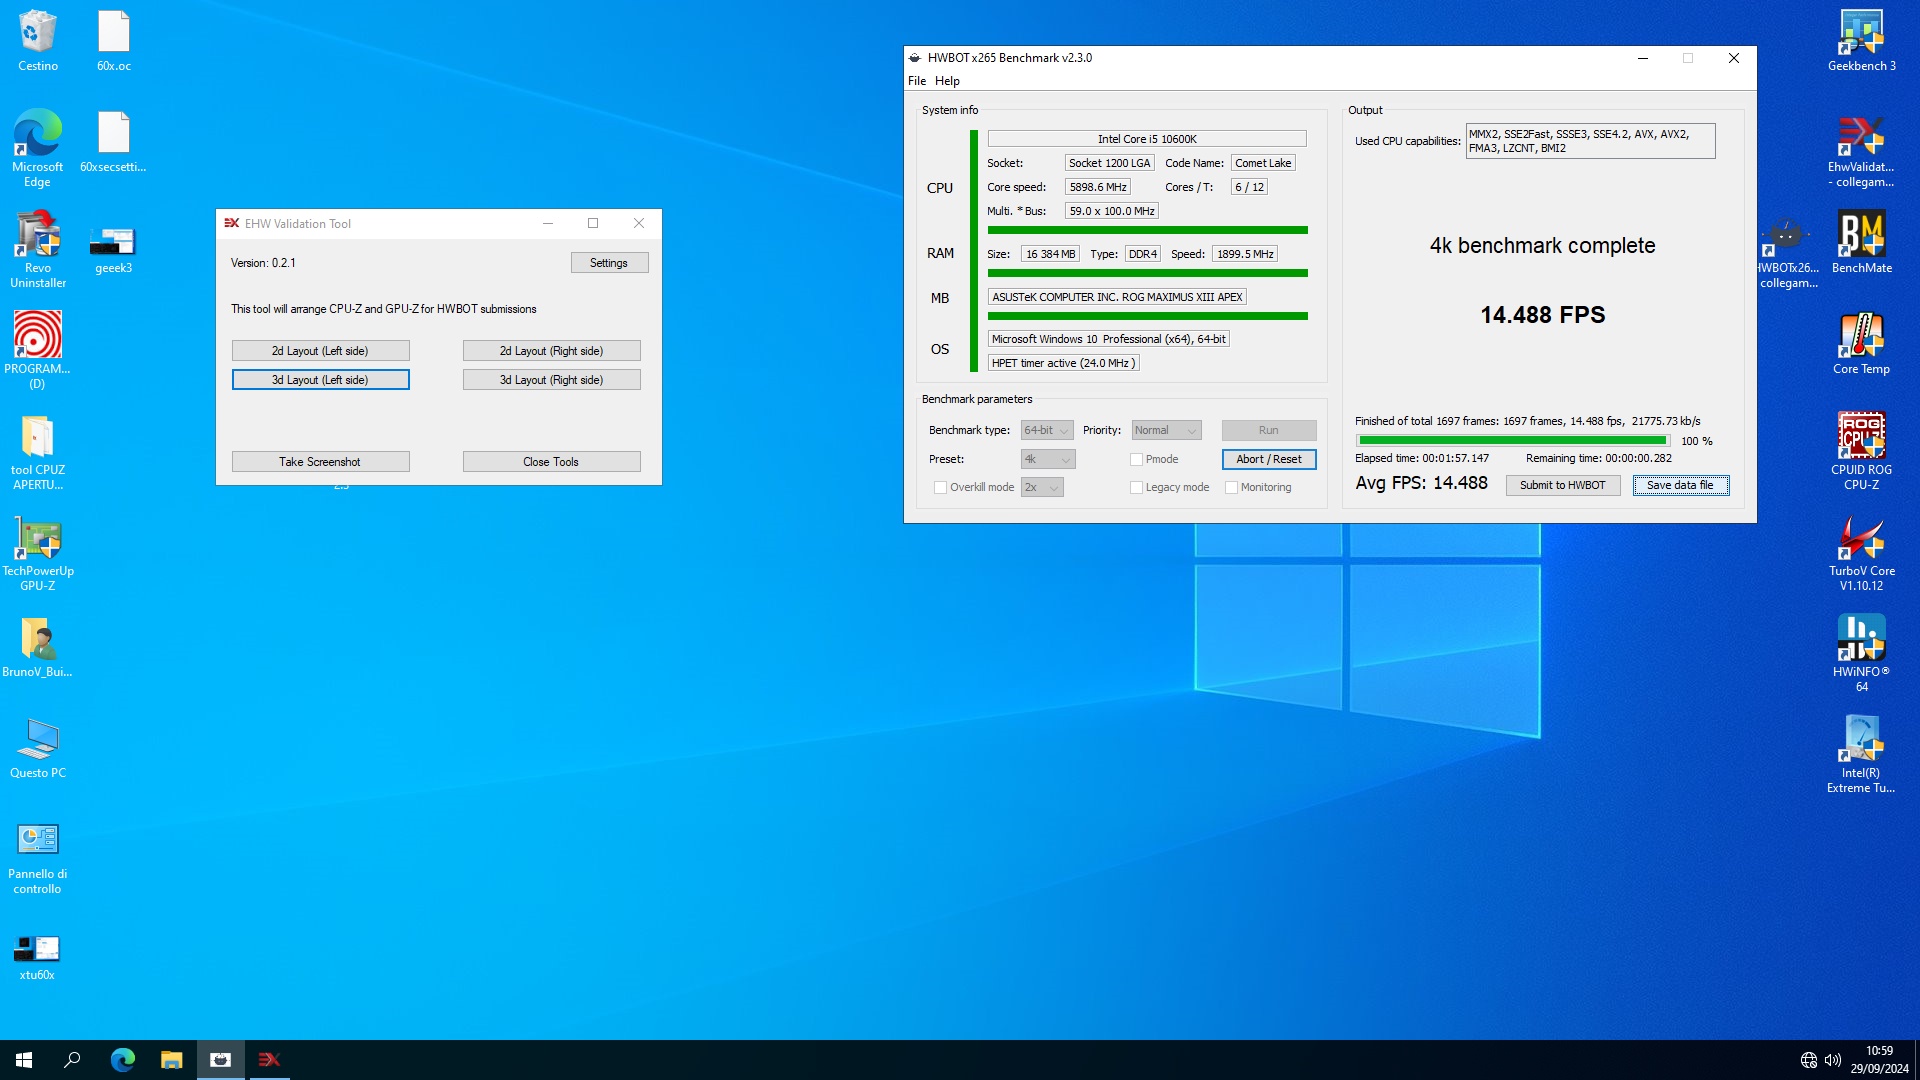1920x1080 pixels.
Task: Click the ROG MAXIMUS XIII APEX field
Action: (x=1117, y=297)
